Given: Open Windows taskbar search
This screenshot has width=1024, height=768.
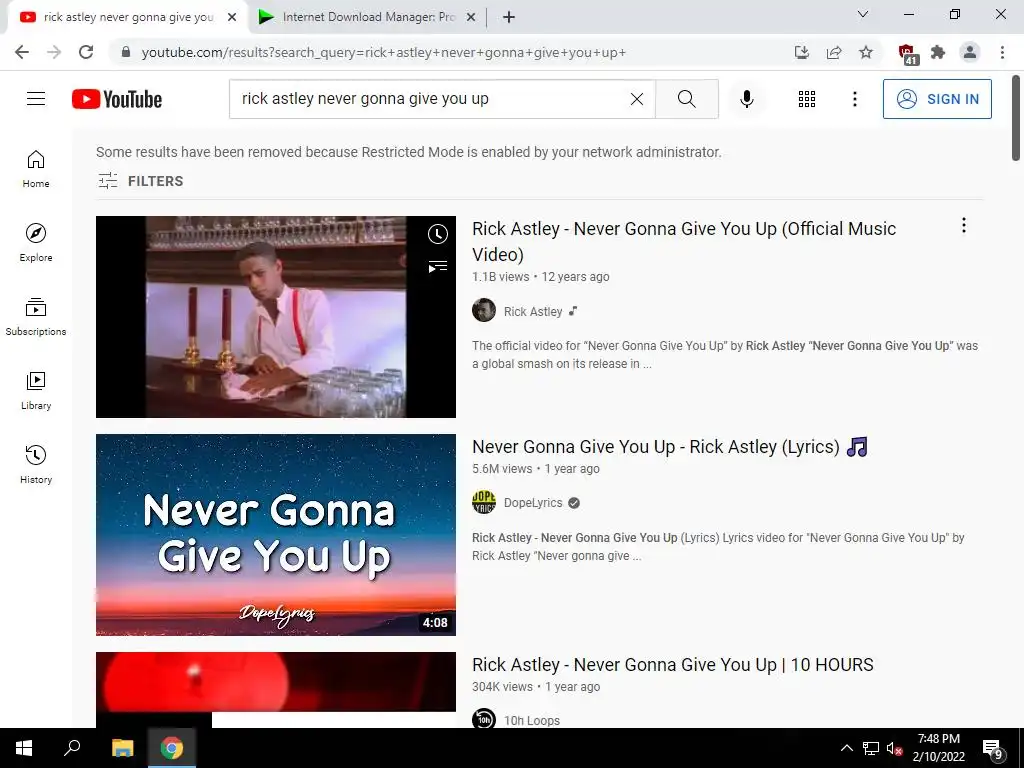Looking at the screenshot, I should pos(72,748).
